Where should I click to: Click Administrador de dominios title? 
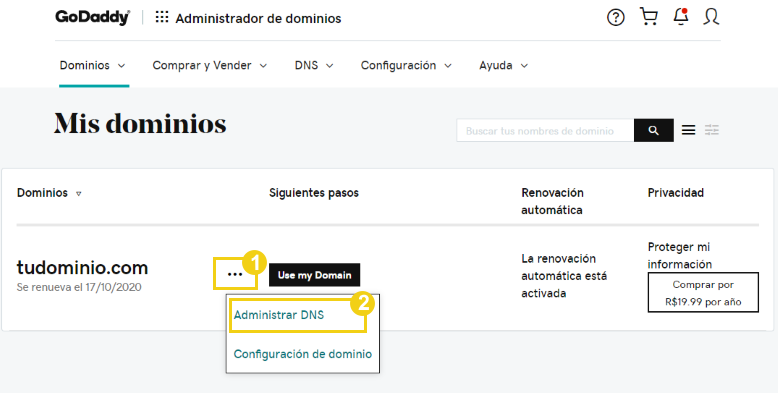(x=258, y=18)
